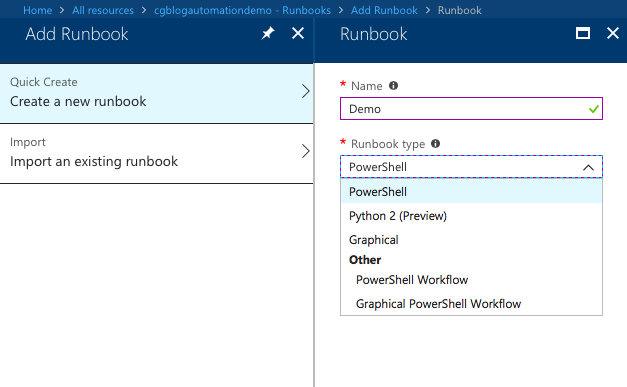Click the Other group heading in list
Image resolution: width=627 pixels, height=387 pixels.
(365, 260)
